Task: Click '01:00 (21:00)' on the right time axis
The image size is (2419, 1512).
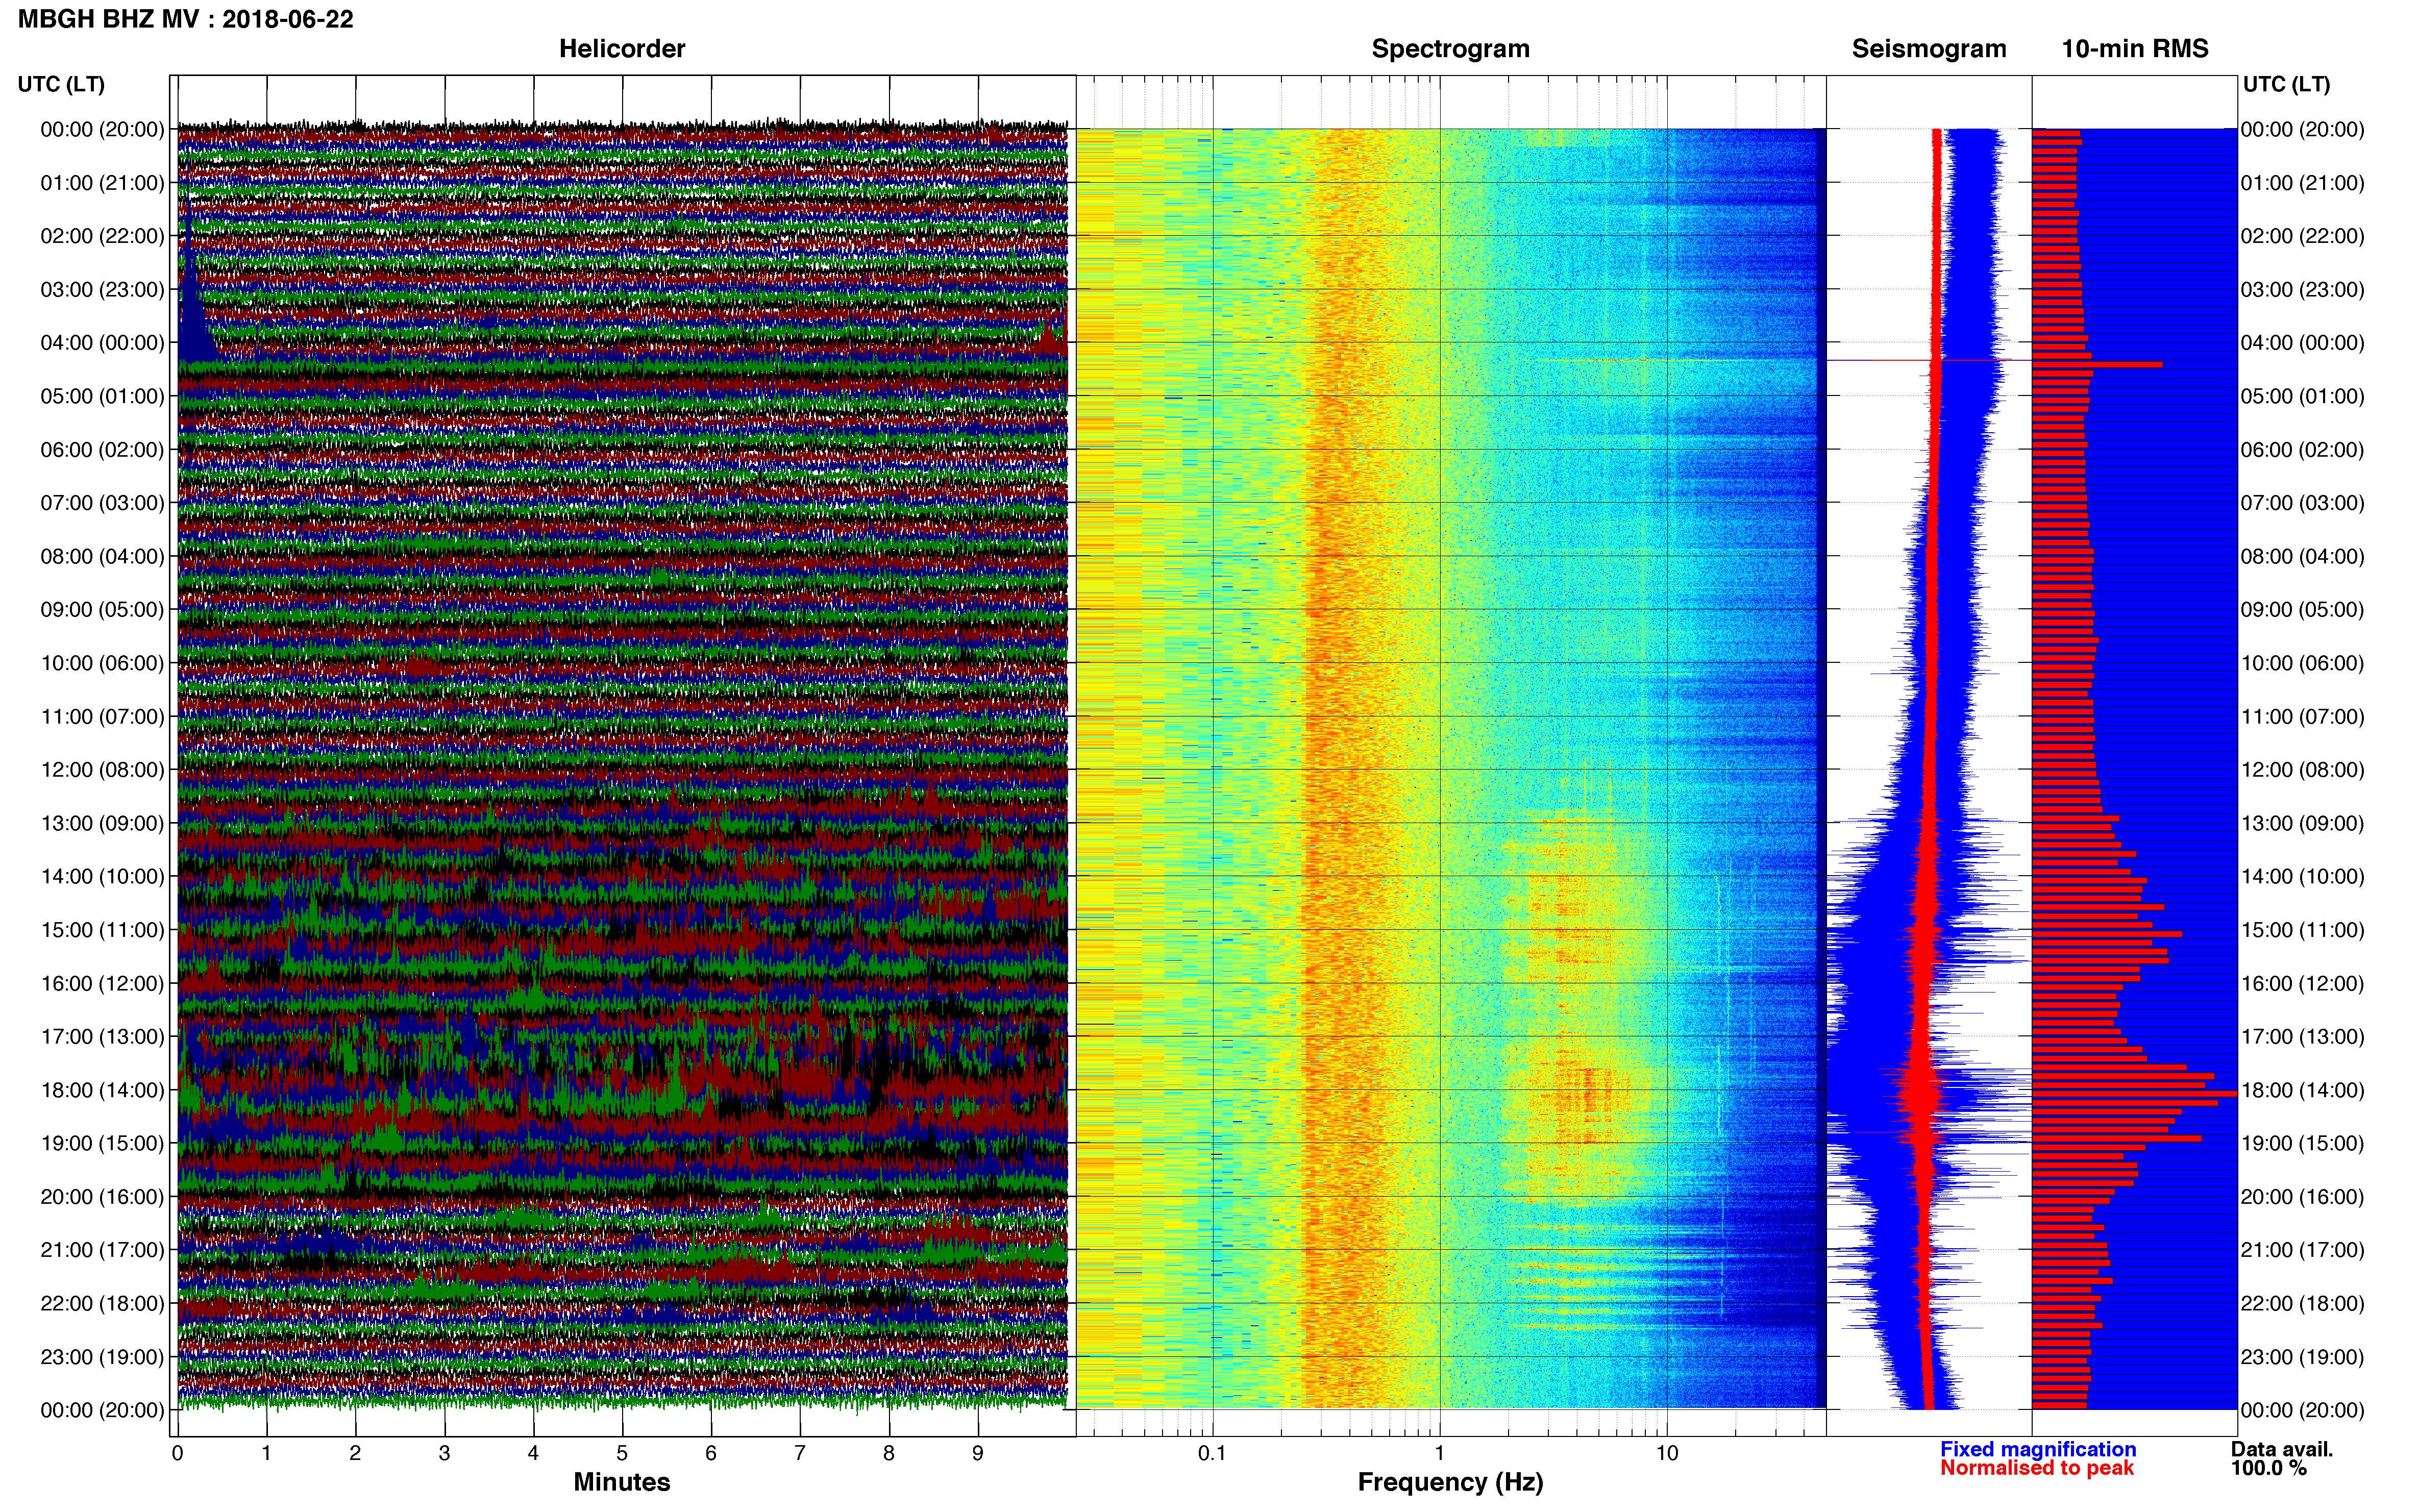Action: 2303,183
